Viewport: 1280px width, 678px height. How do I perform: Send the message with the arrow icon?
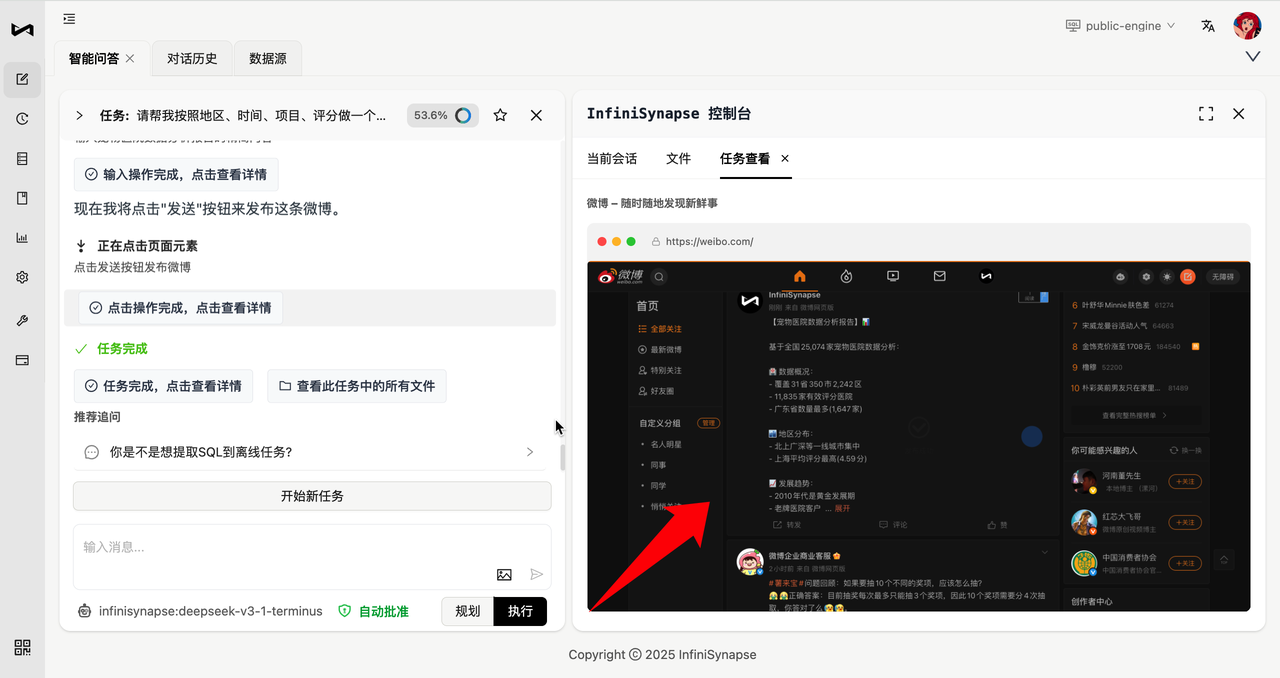pos(537,575)
